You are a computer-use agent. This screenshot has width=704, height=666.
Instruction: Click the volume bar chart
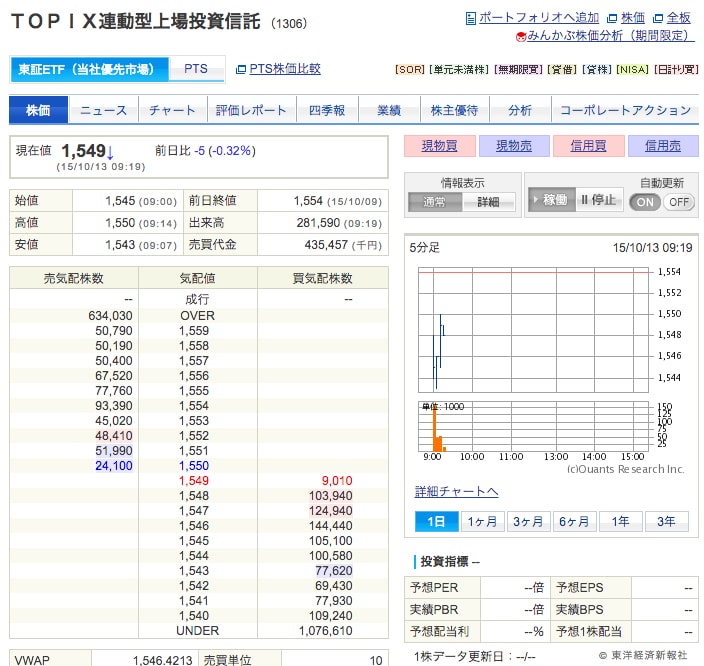534,427
